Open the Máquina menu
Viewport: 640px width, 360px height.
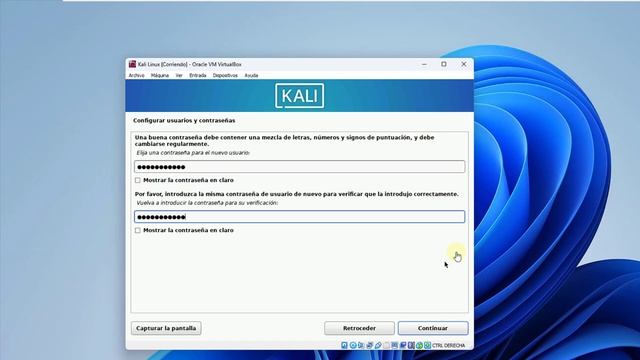pyautogui.click(x=160, y=76)
